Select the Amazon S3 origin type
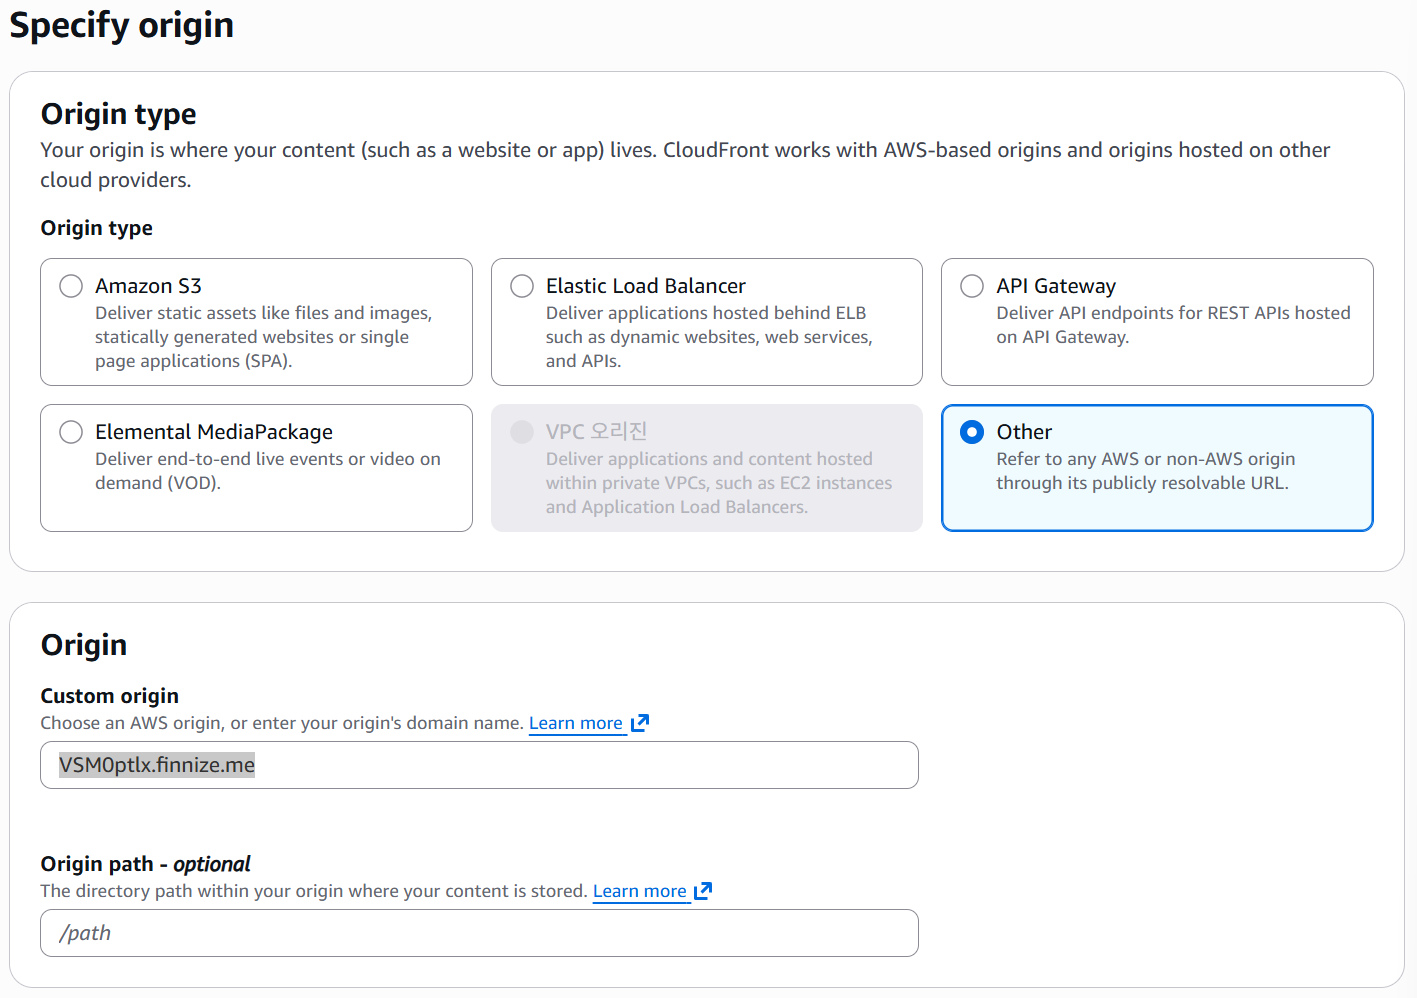The height and width of the screenshot is (998, 1417). point(71,286)
